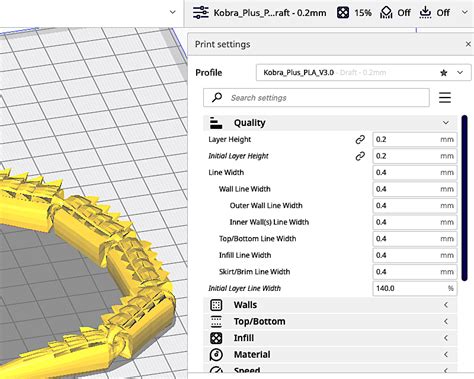This screenshot has width=474, height=379.
Task: Click the settings panel vertical scrollbar
Action: [464, 198]
